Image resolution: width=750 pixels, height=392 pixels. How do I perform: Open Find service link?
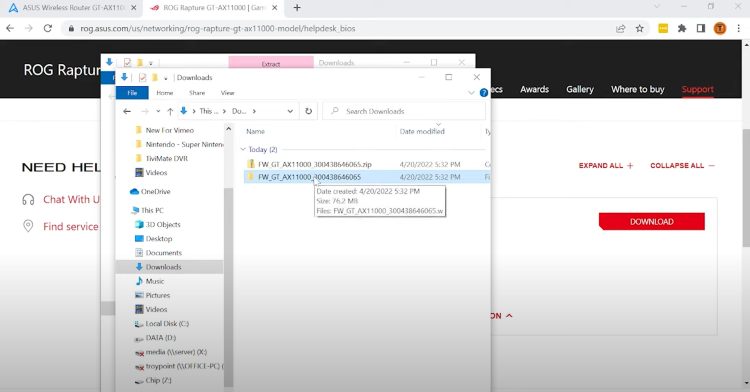click(70, 227)
